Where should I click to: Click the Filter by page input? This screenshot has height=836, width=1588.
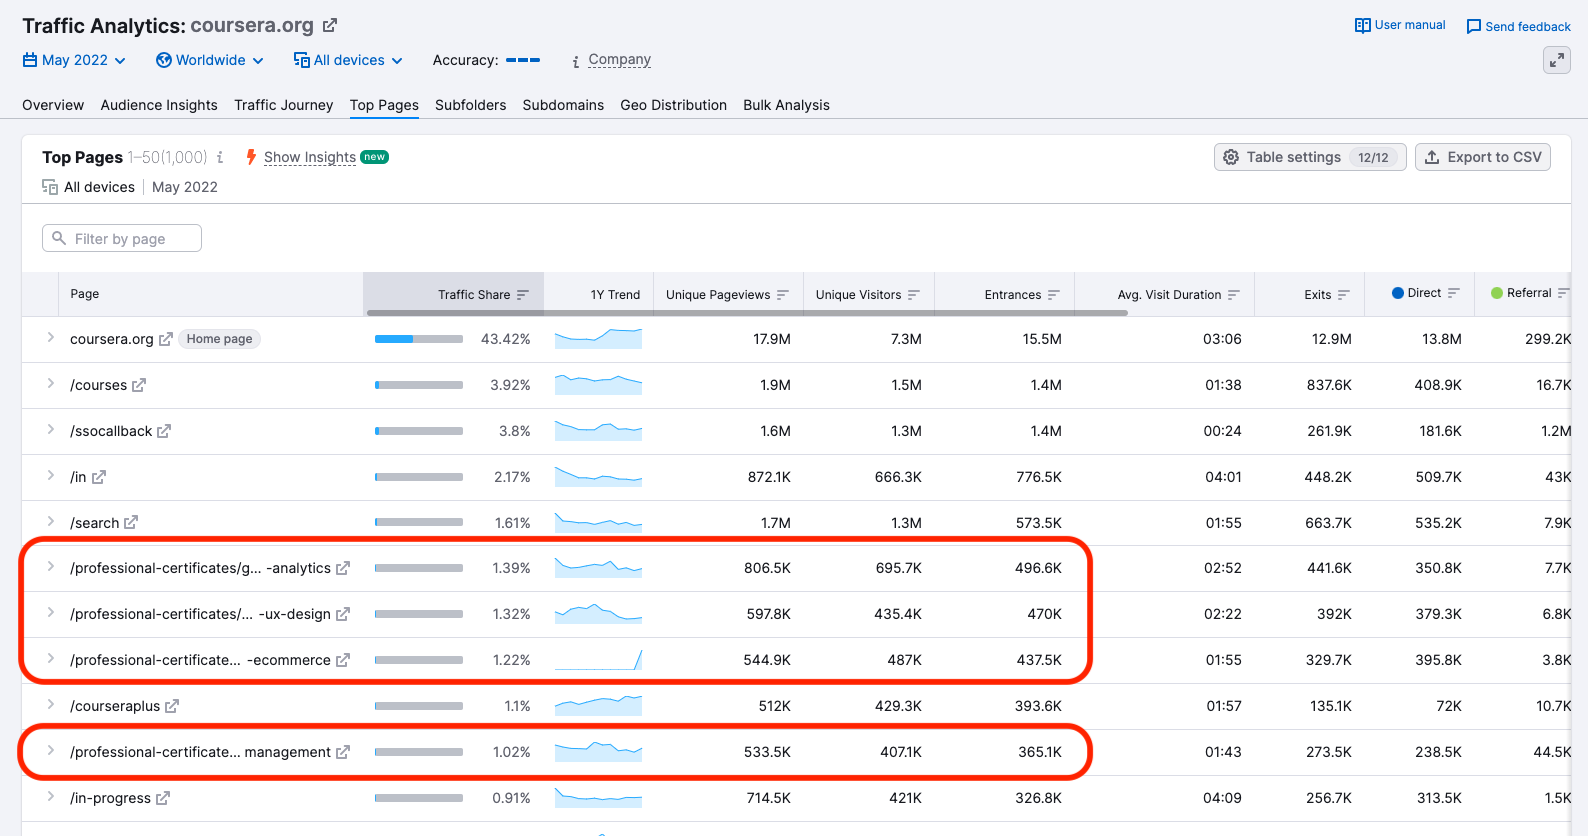(122, 238)
